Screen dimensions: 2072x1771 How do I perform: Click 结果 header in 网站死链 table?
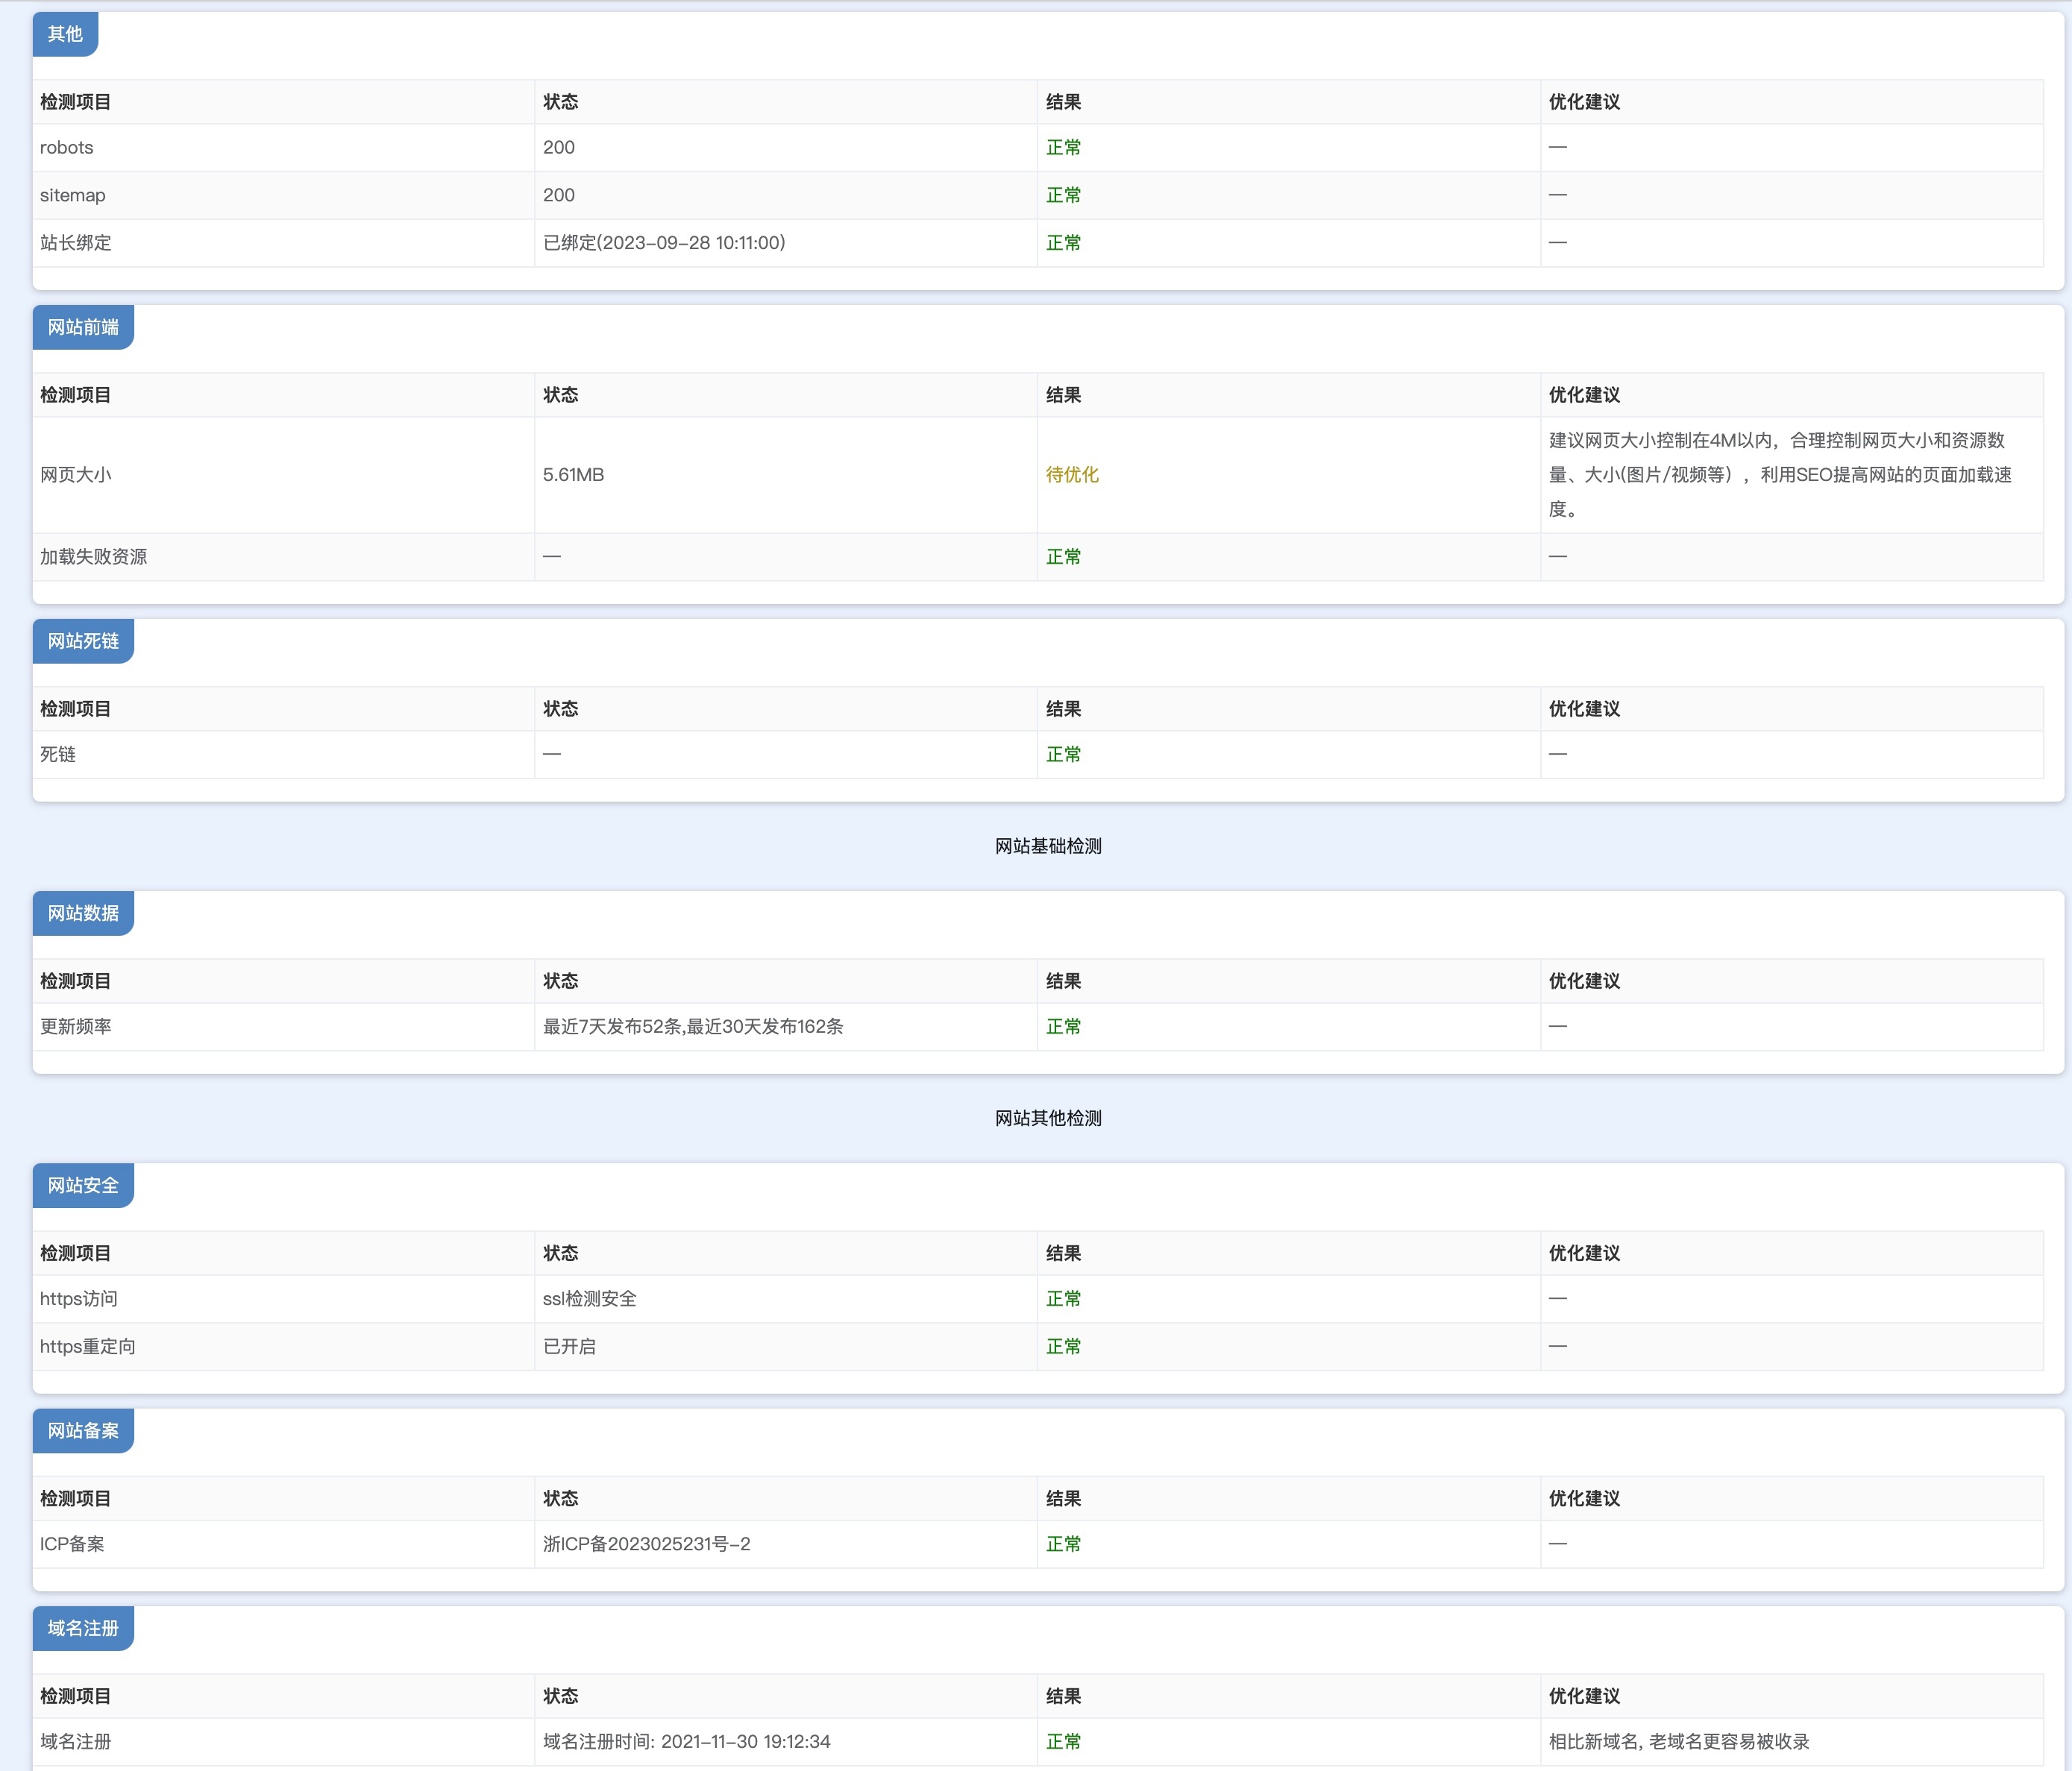(1064, 709)
